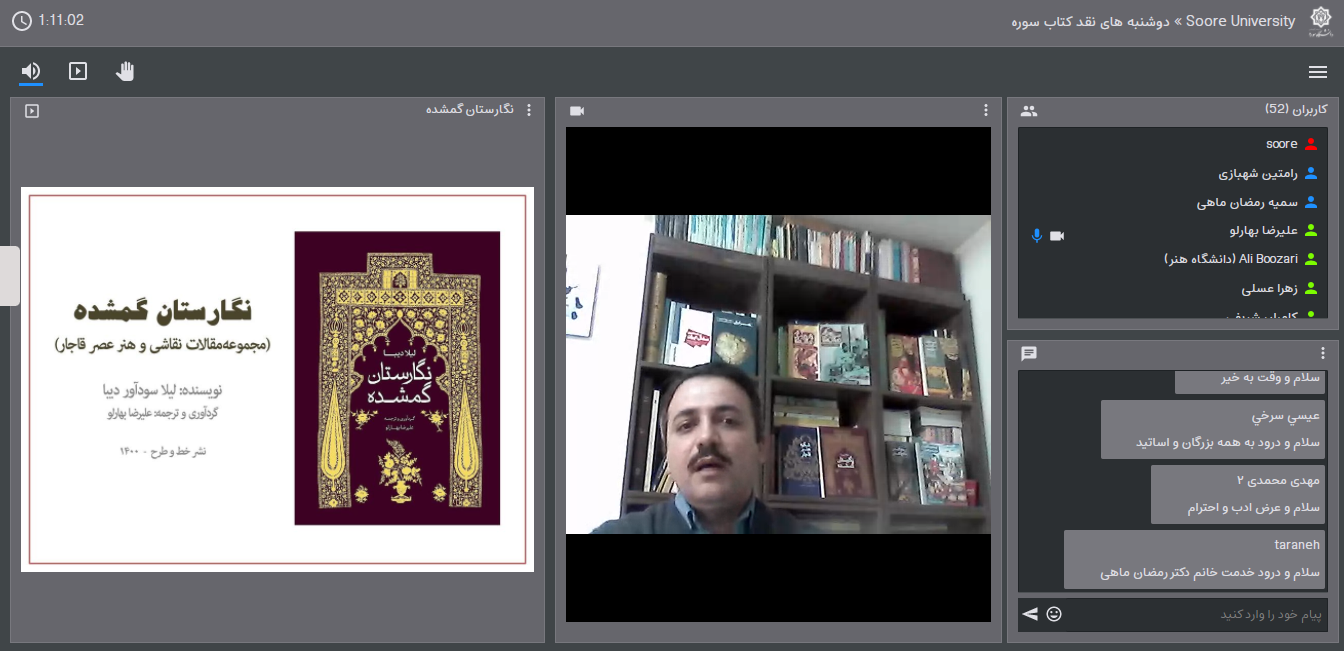Open options menu of نگارستان گمشده panel
This screenshot has height=651, width=1344.
[x=530, y=109]
